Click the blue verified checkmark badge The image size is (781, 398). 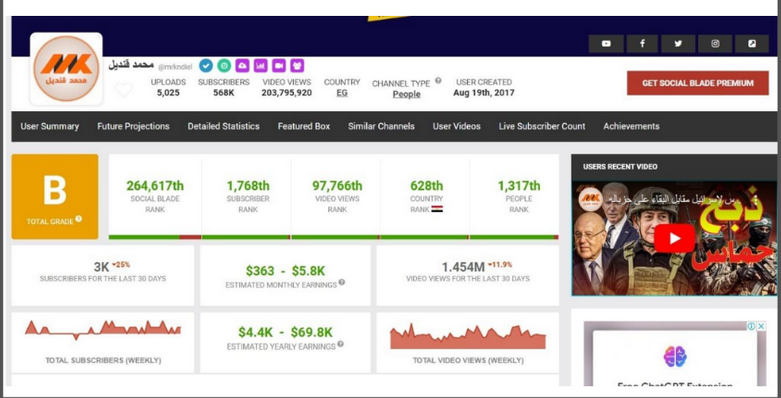[206, 65]
